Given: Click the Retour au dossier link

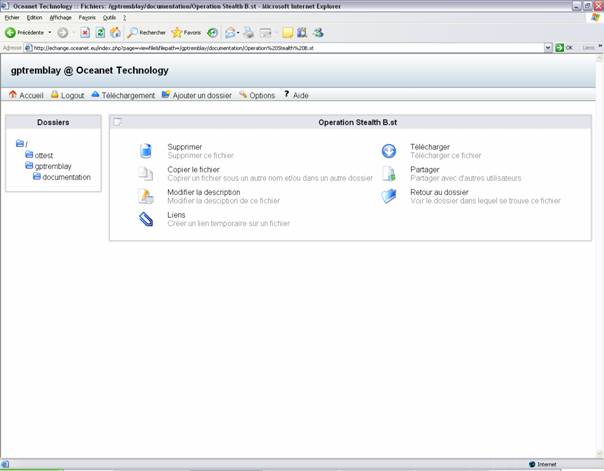Looking at the screenshot, I should (440, 192).
